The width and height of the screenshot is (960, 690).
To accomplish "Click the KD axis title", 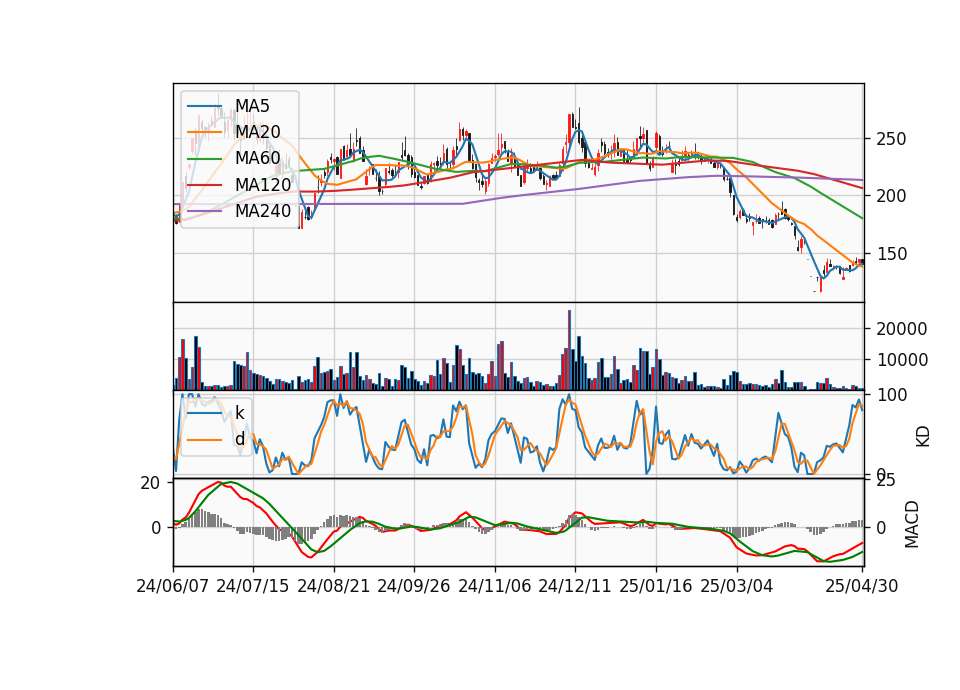I will [923, 436].
